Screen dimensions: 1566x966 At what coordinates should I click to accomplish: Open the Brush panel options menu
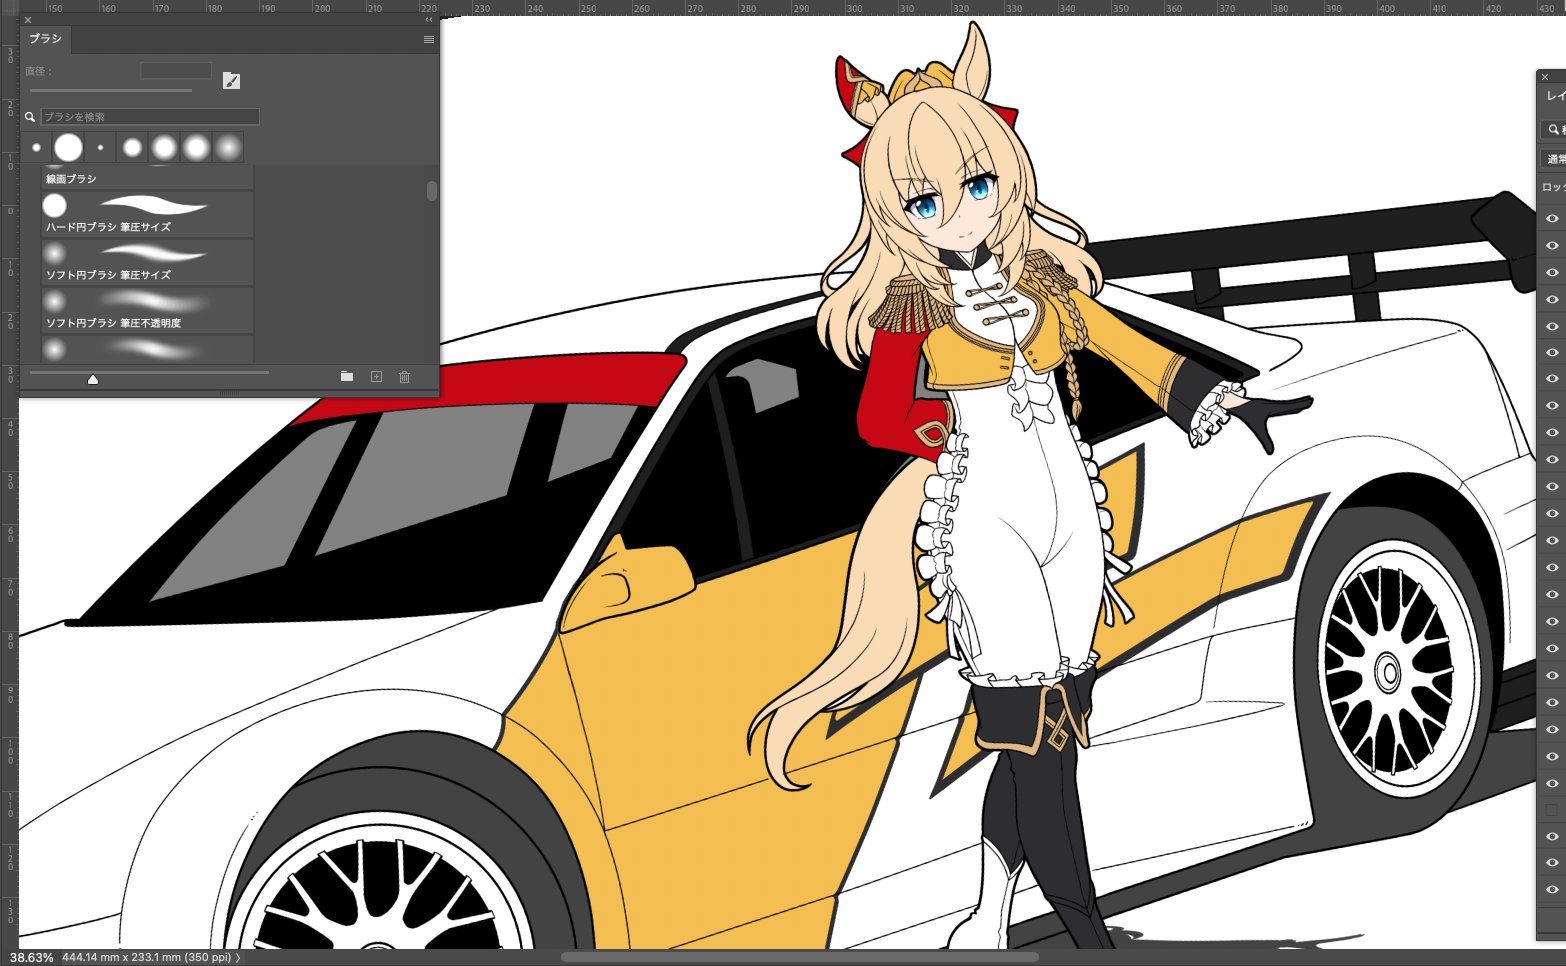tap(429, 40)
